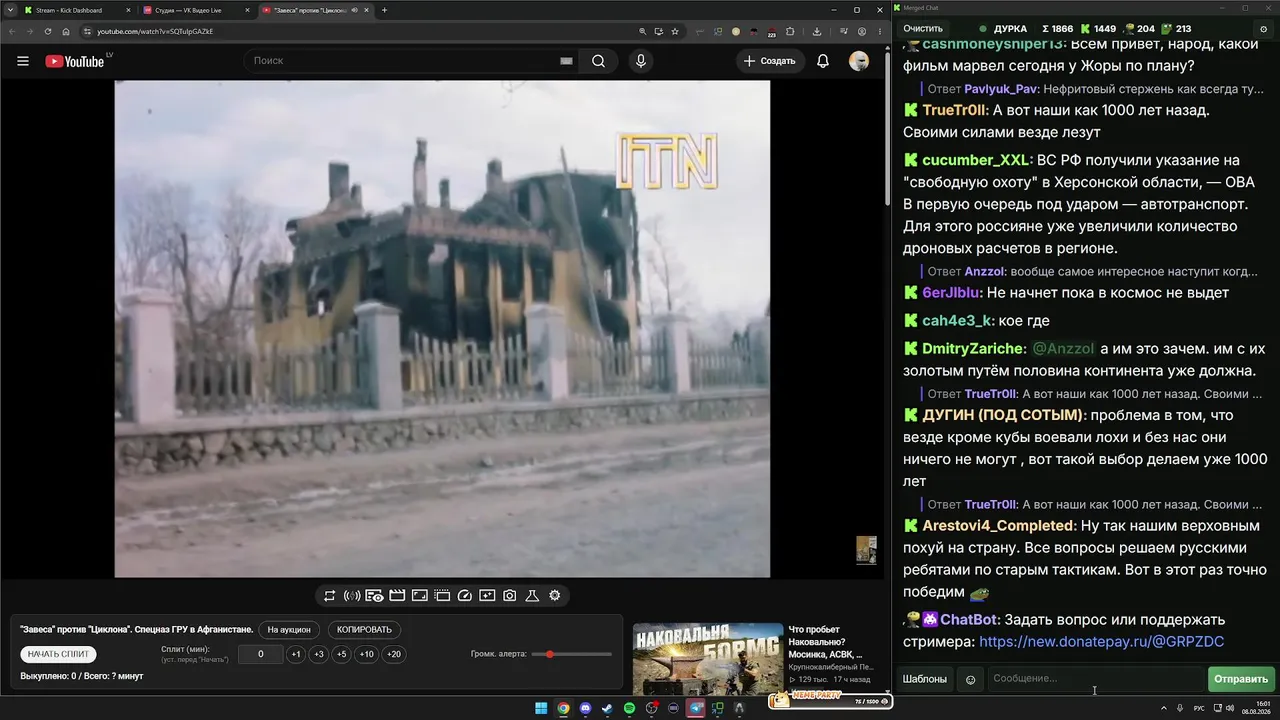Click the loop icon in the video toolbar
This screenshot has width=1280, height=720.
click(329, 596)
